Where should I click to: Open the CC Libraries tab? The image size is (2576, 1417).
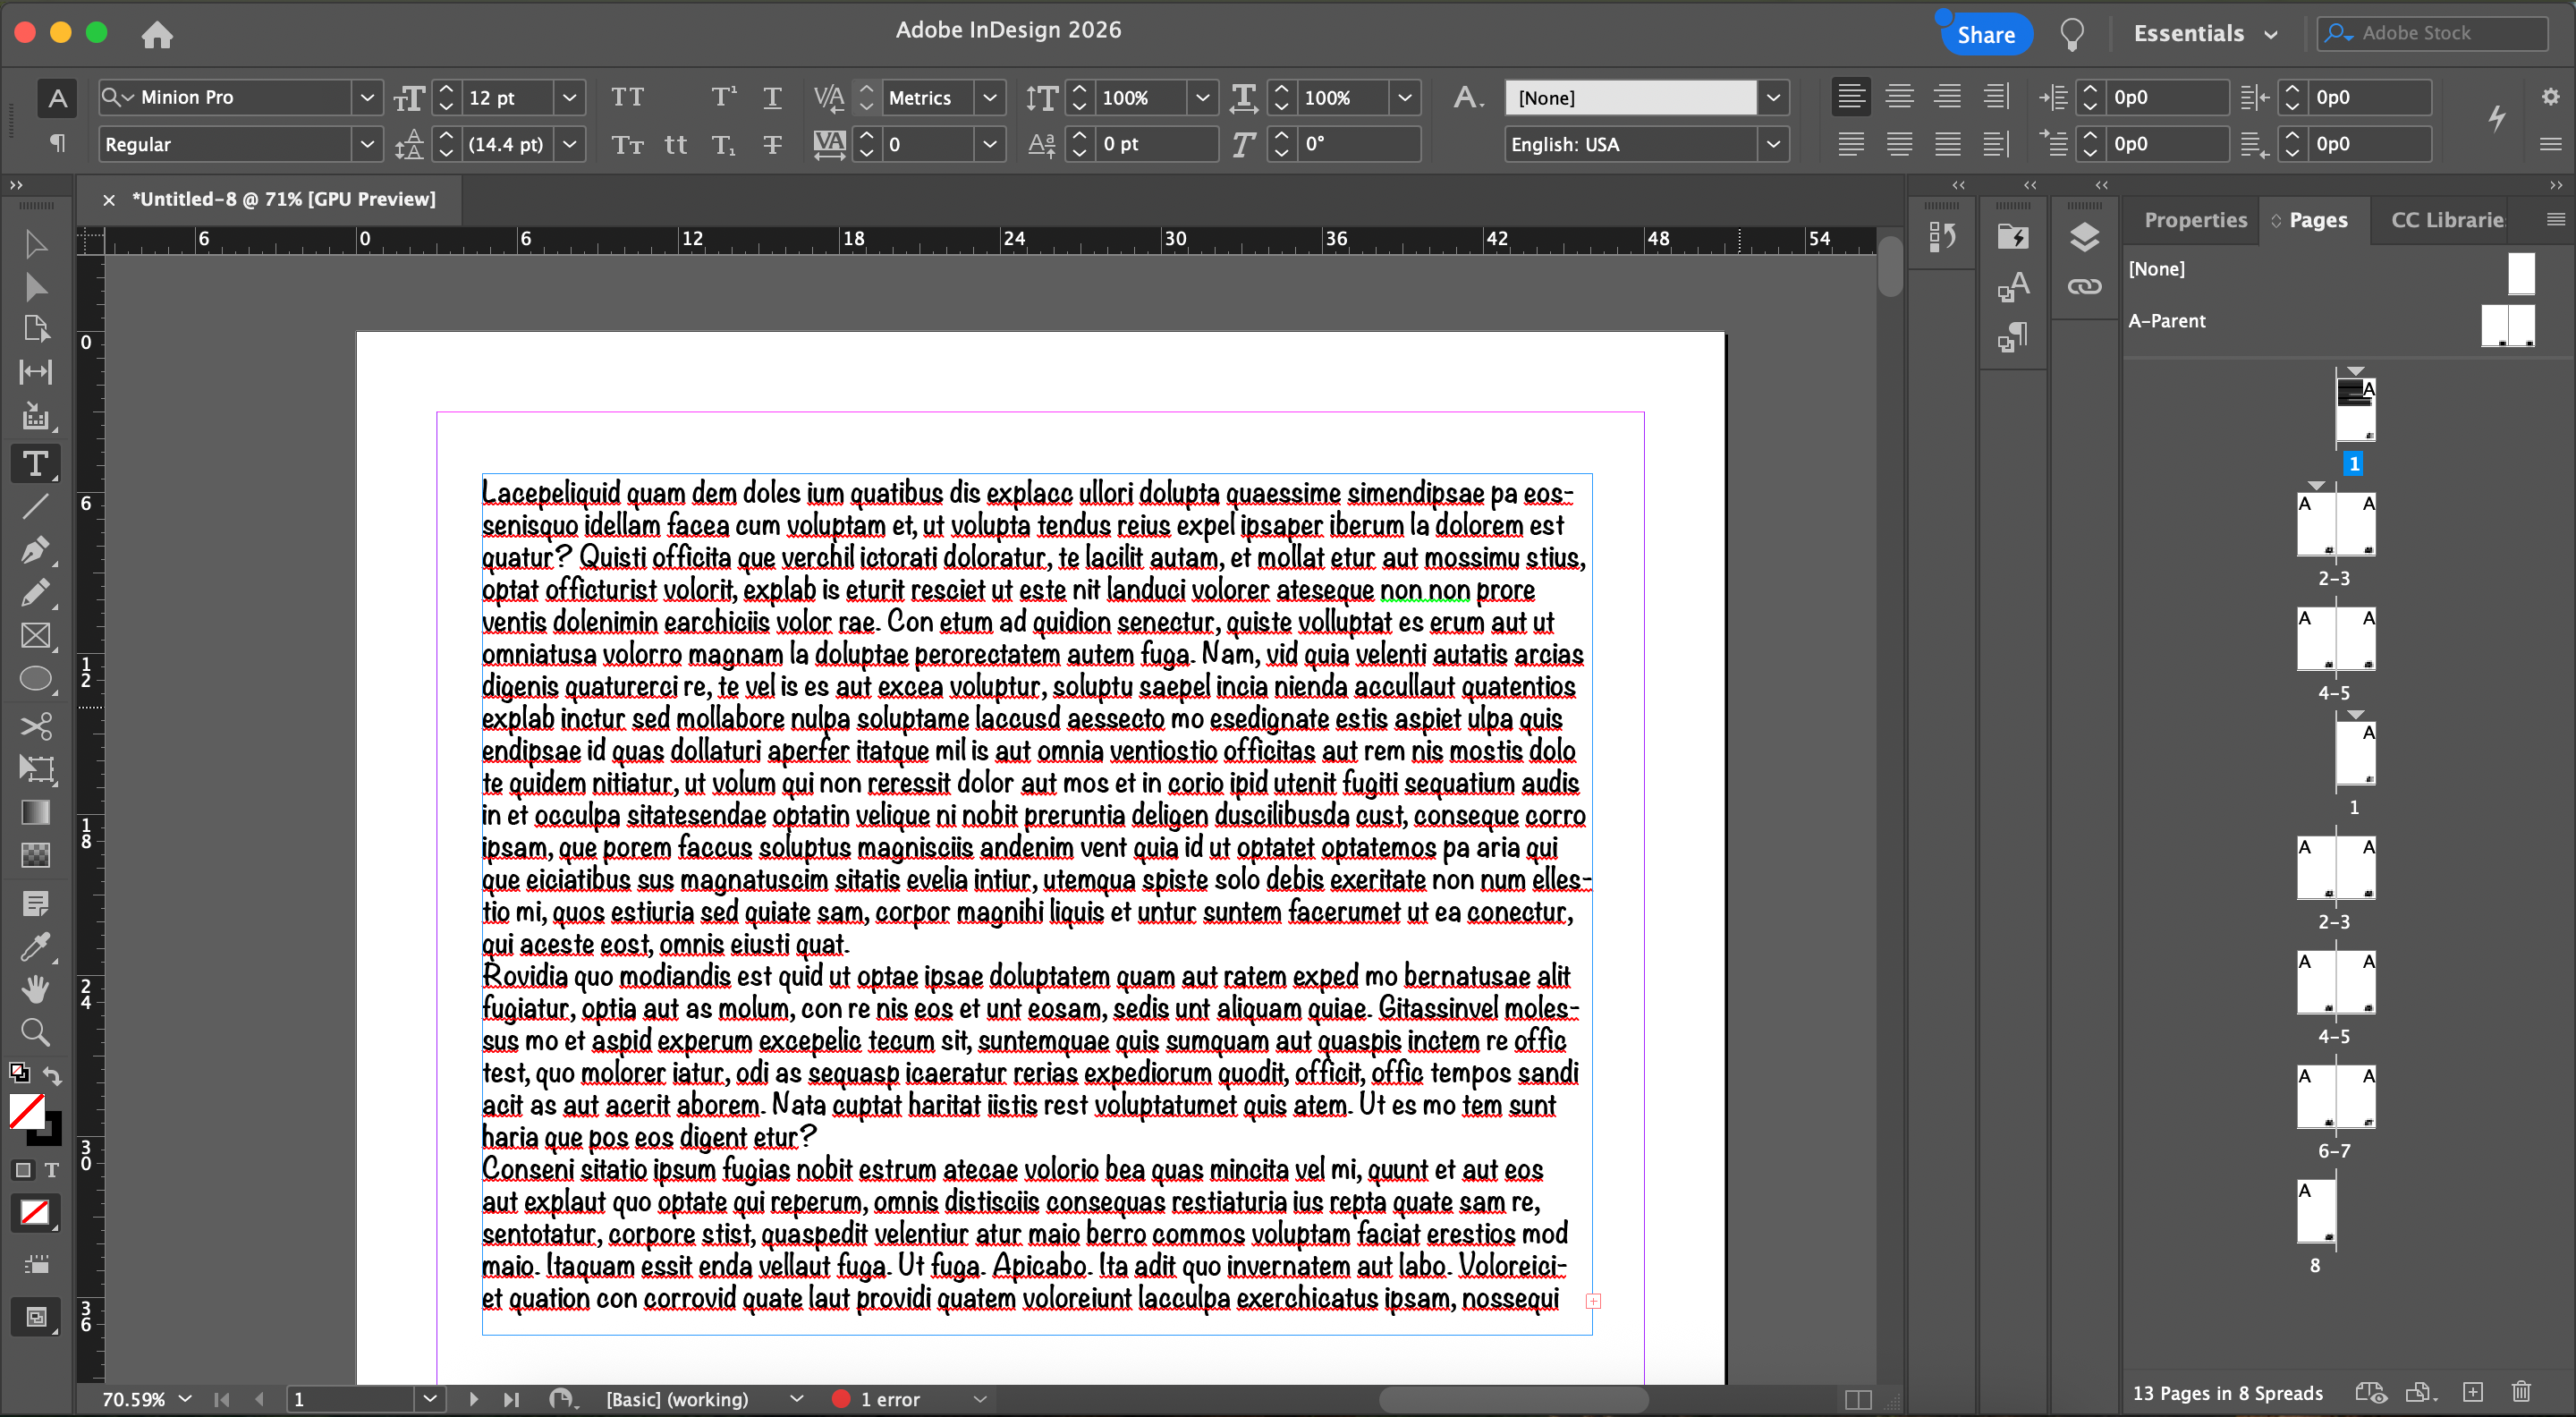(x=2446, y=220)
